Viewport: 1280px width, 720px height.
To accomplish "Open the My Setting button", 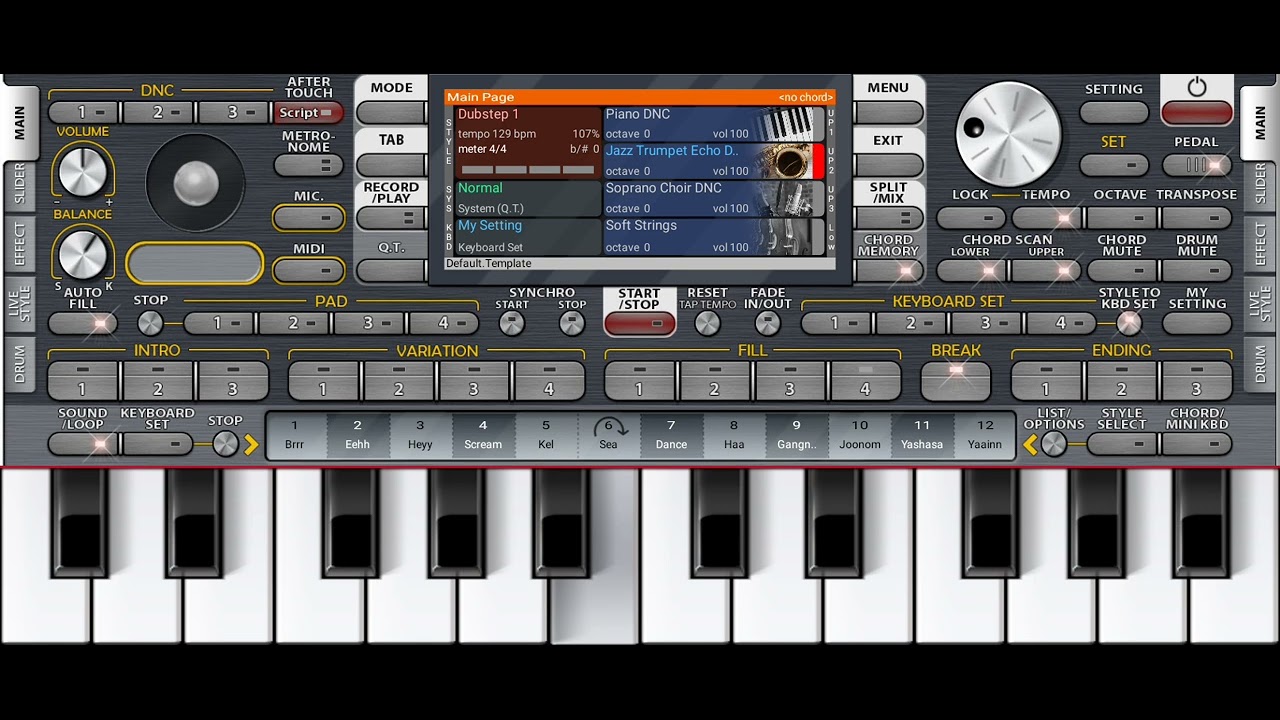I will pos(1197,323).
